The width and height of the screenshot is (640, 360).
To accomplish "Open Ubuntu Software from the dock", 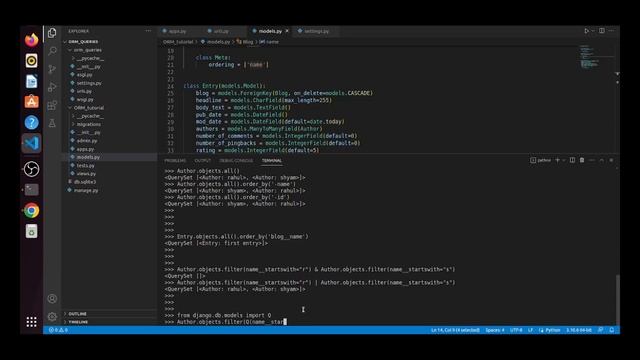I will click(31, 101).
